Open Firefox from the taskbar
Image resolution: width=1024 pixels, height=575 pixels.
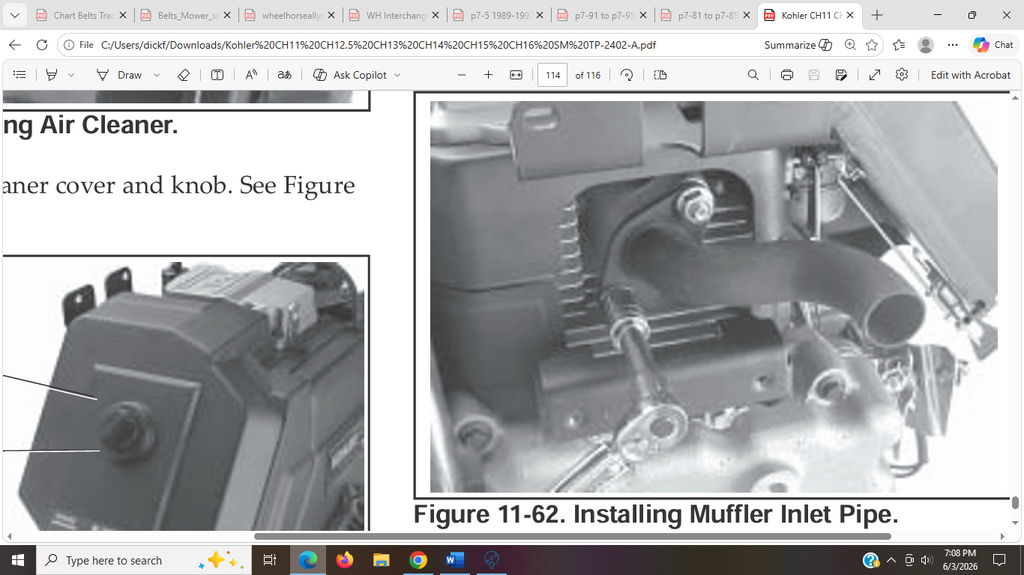pyautogui.click(x=344, y=560)
